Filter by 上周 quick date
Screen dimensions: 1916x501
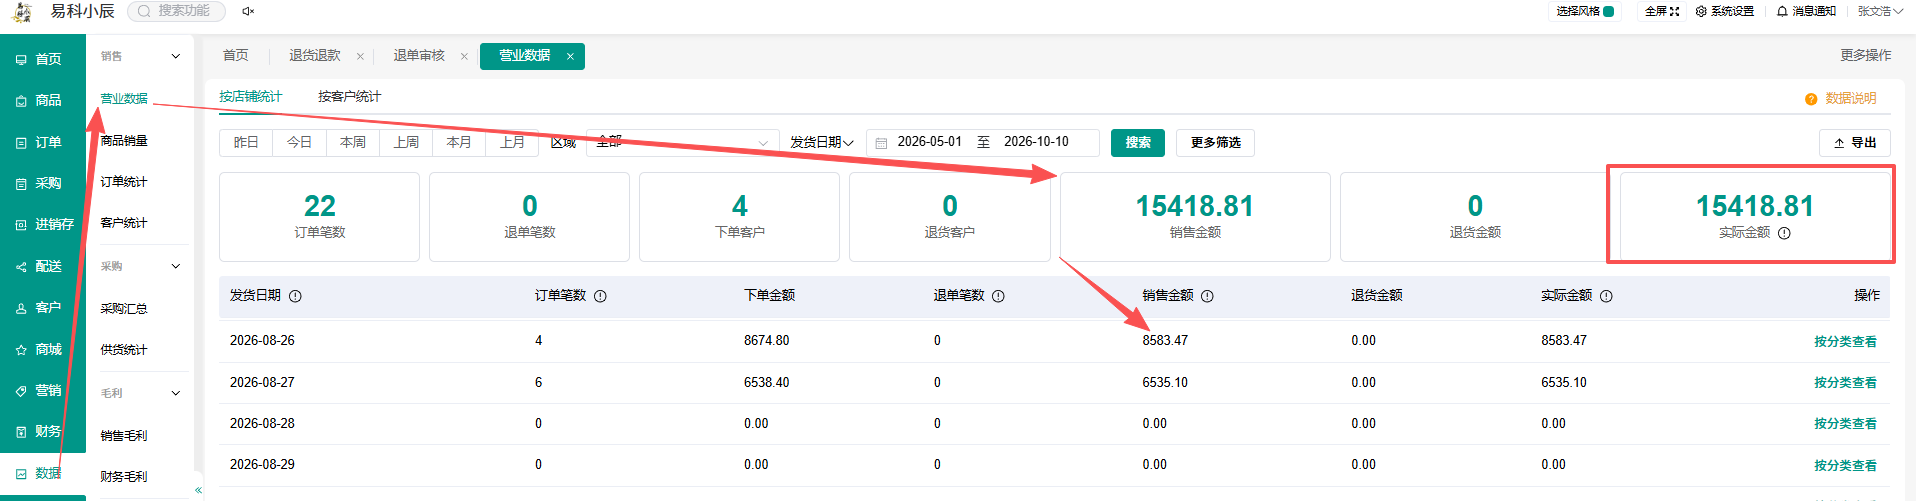point(406,142)
